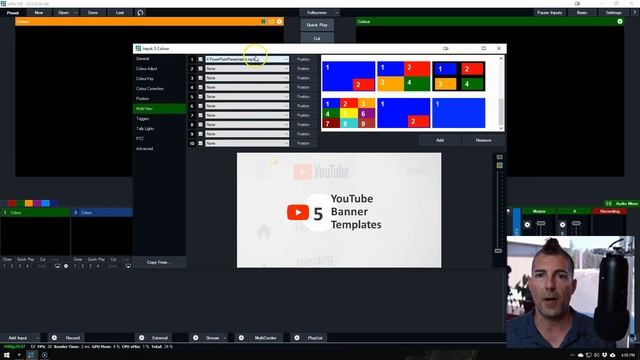Toggle checkbox for multi view layer 6
Image resolution: width=640 pixels, height=360 pixels.
tap(200, 106)
